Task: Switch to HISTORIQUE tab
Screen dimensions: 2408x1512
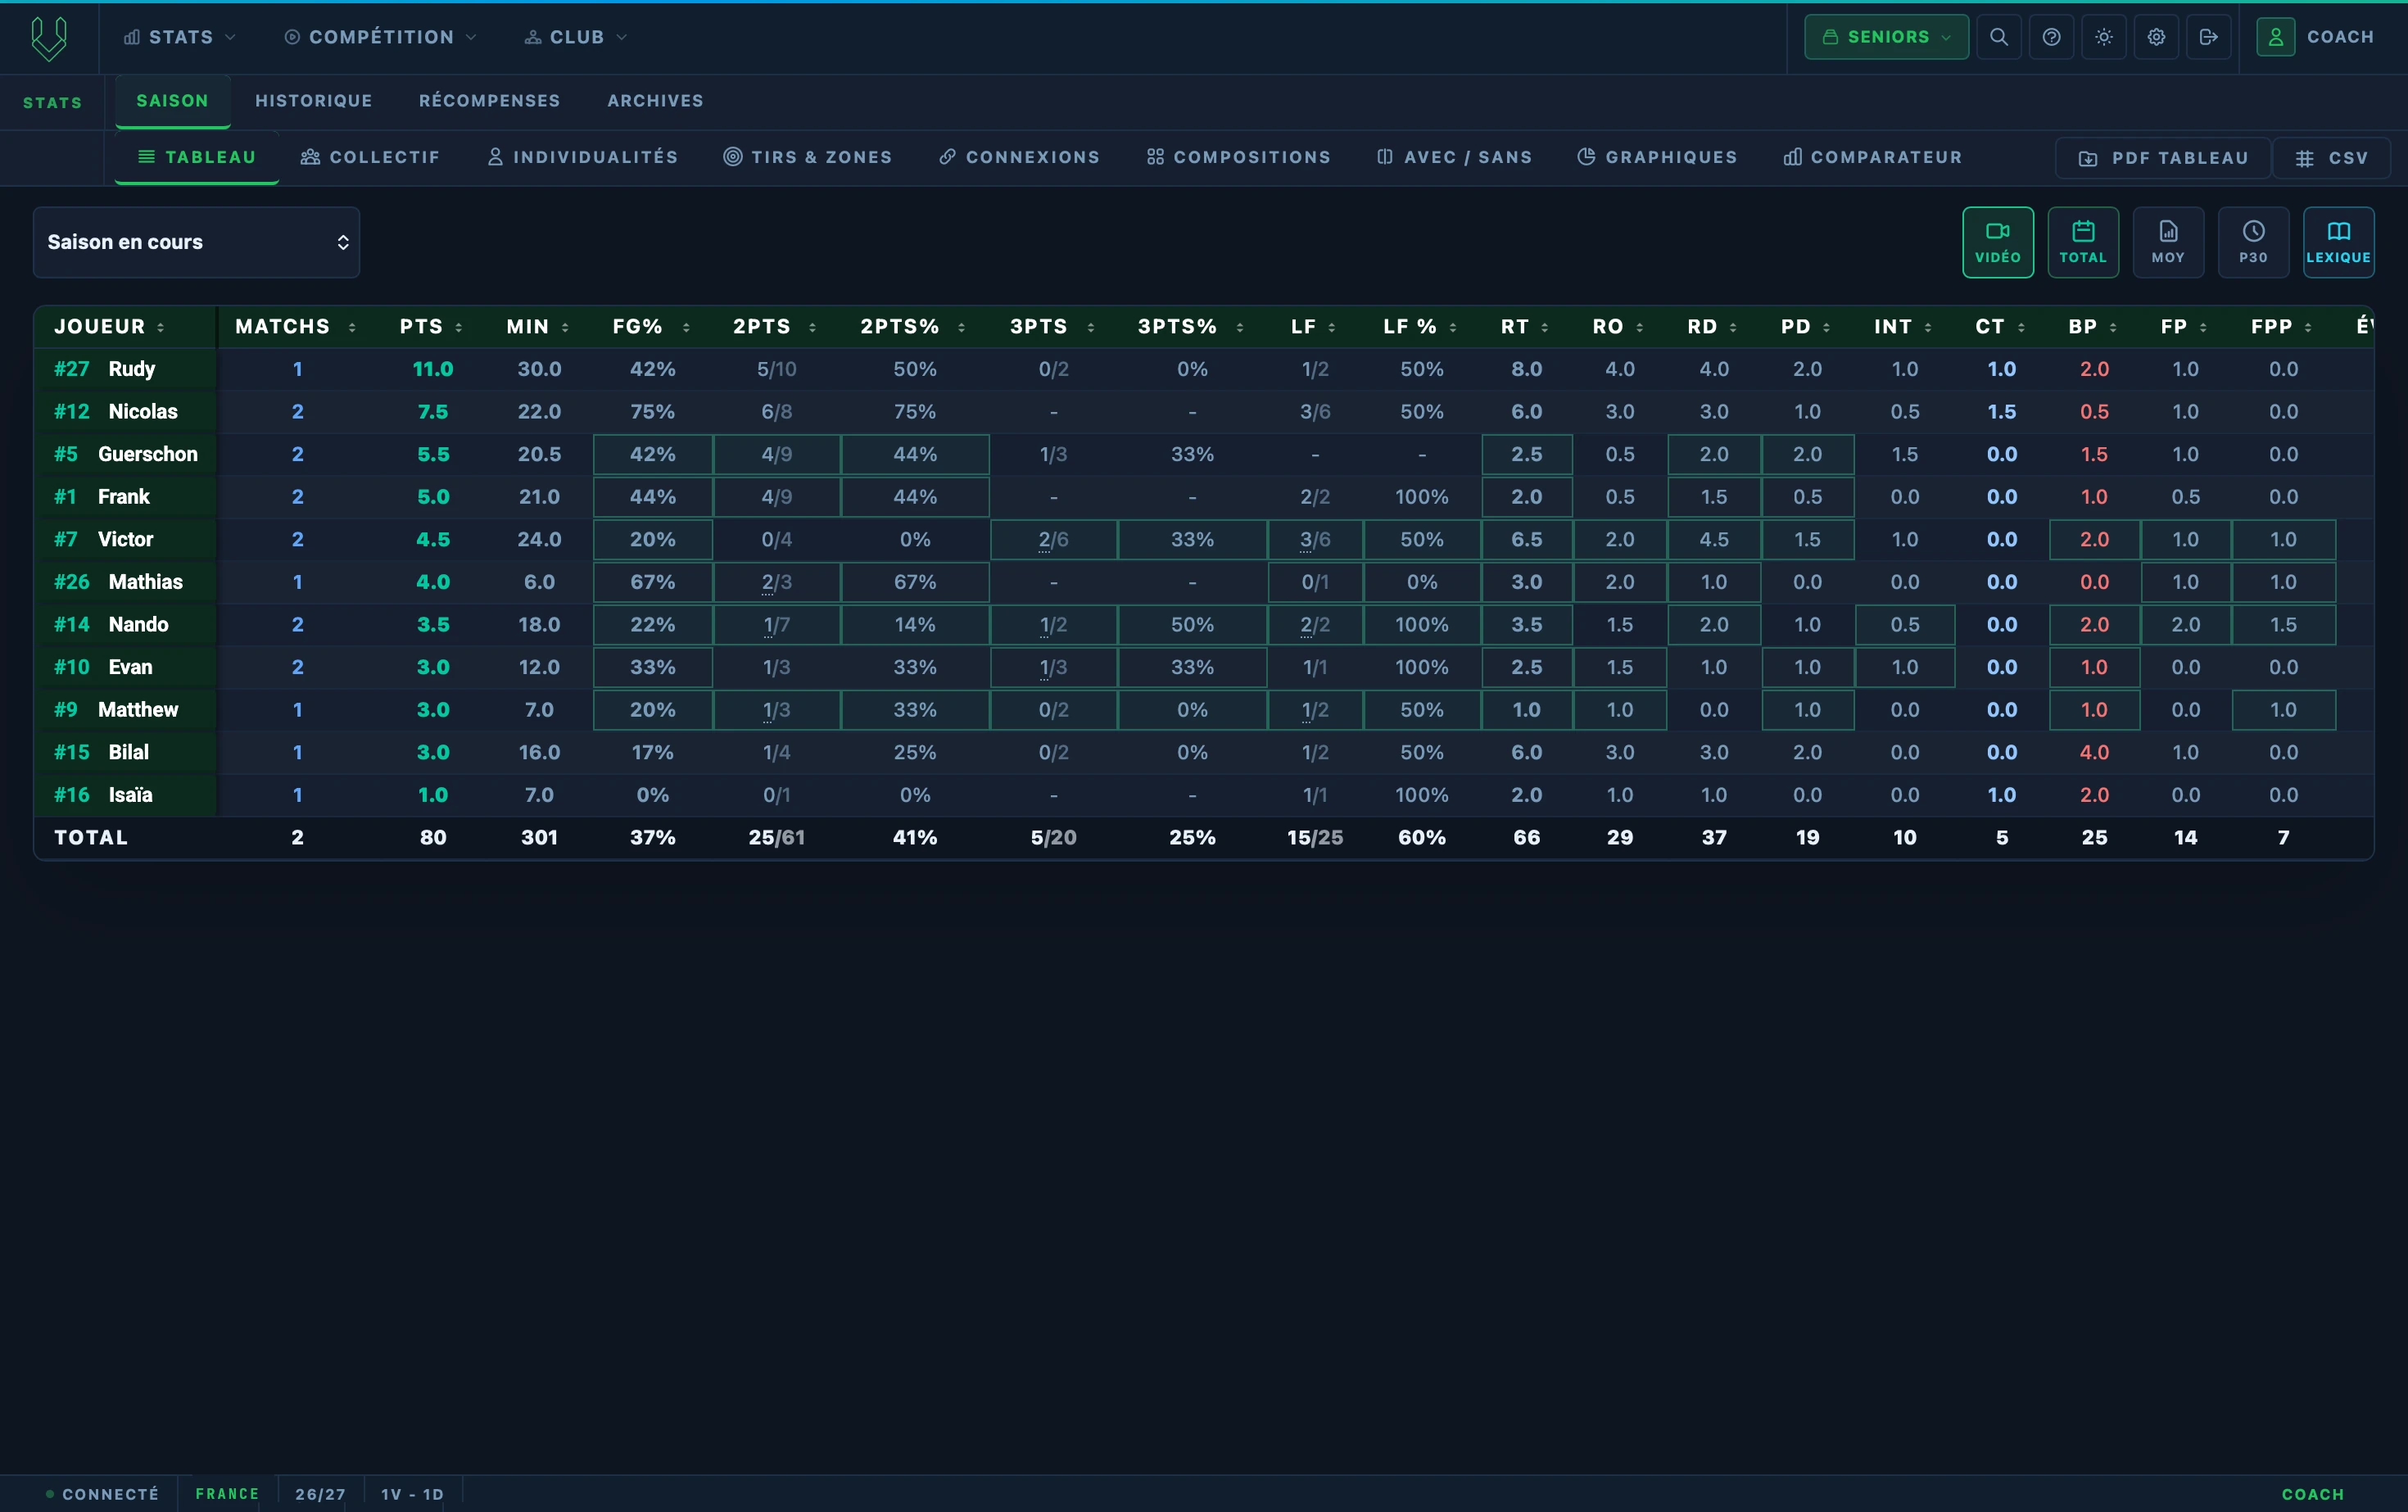Action: coord(314,101)
